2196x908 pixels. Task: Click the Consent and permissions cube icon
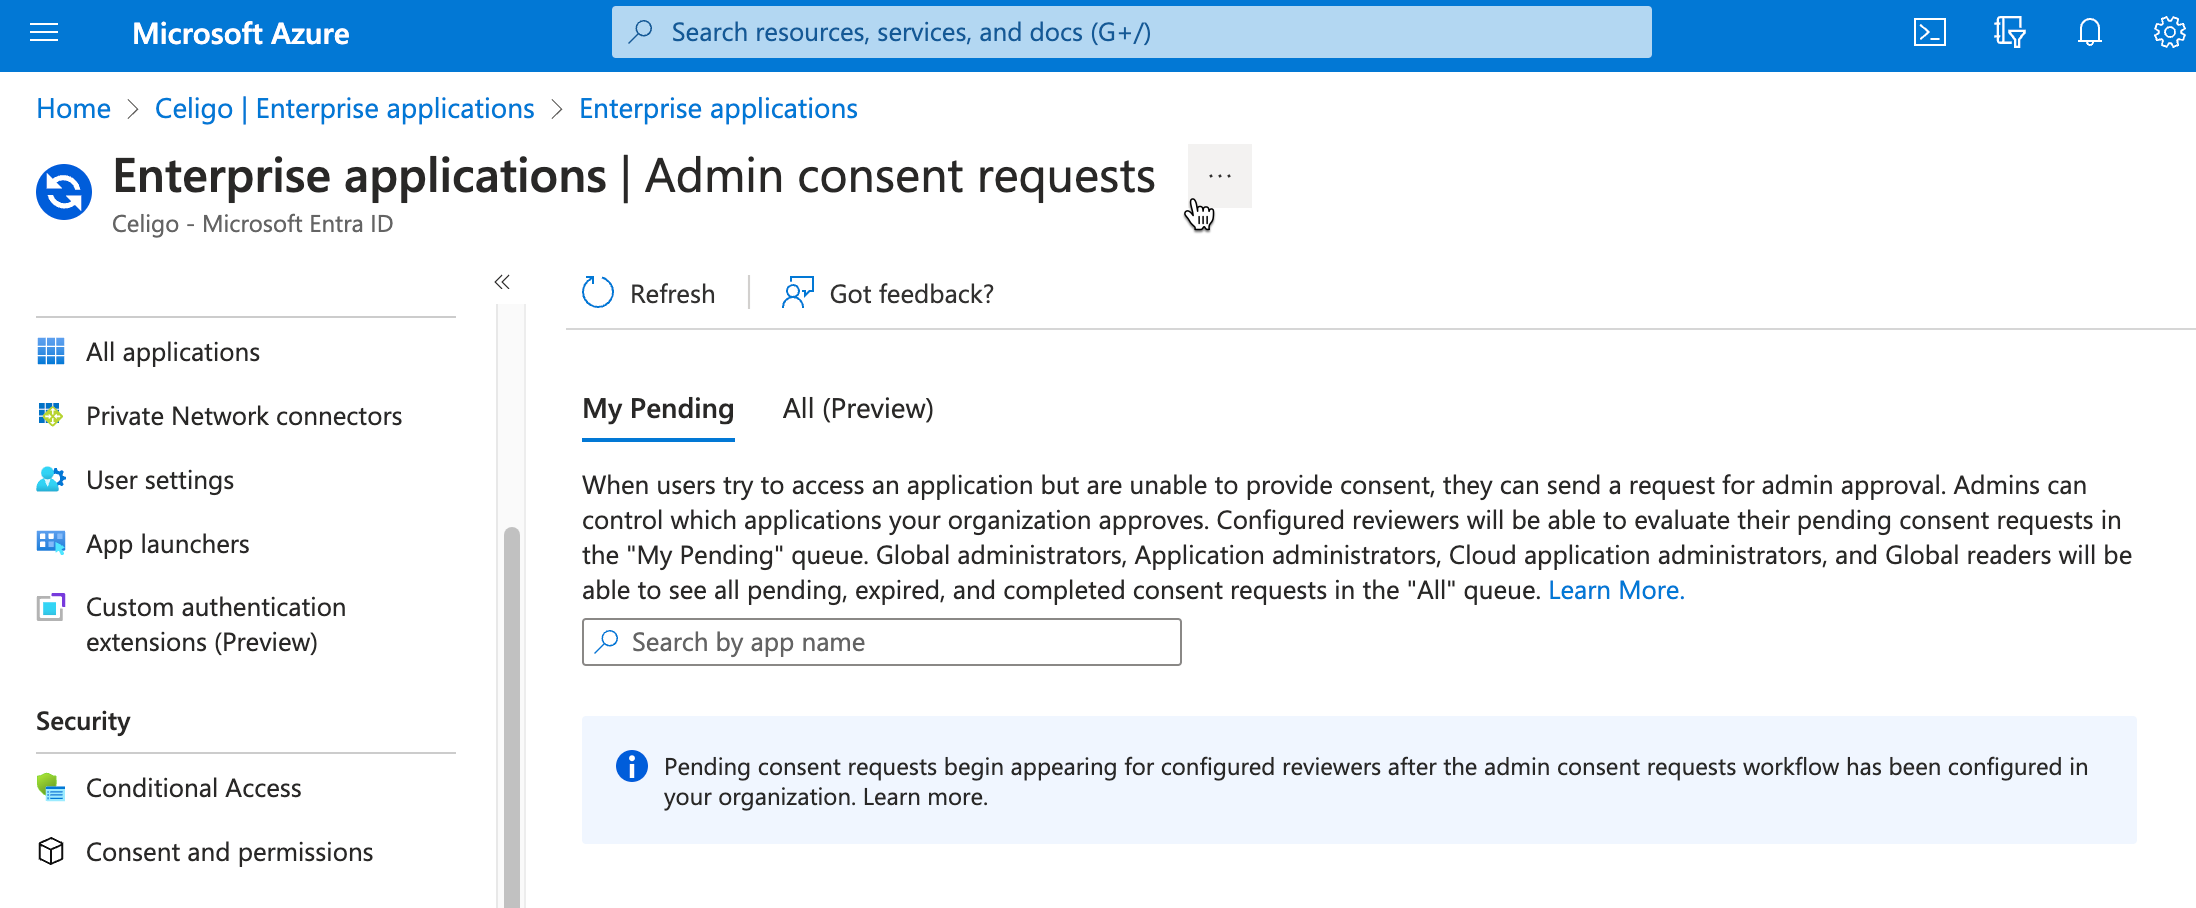(x=51, y=851)
